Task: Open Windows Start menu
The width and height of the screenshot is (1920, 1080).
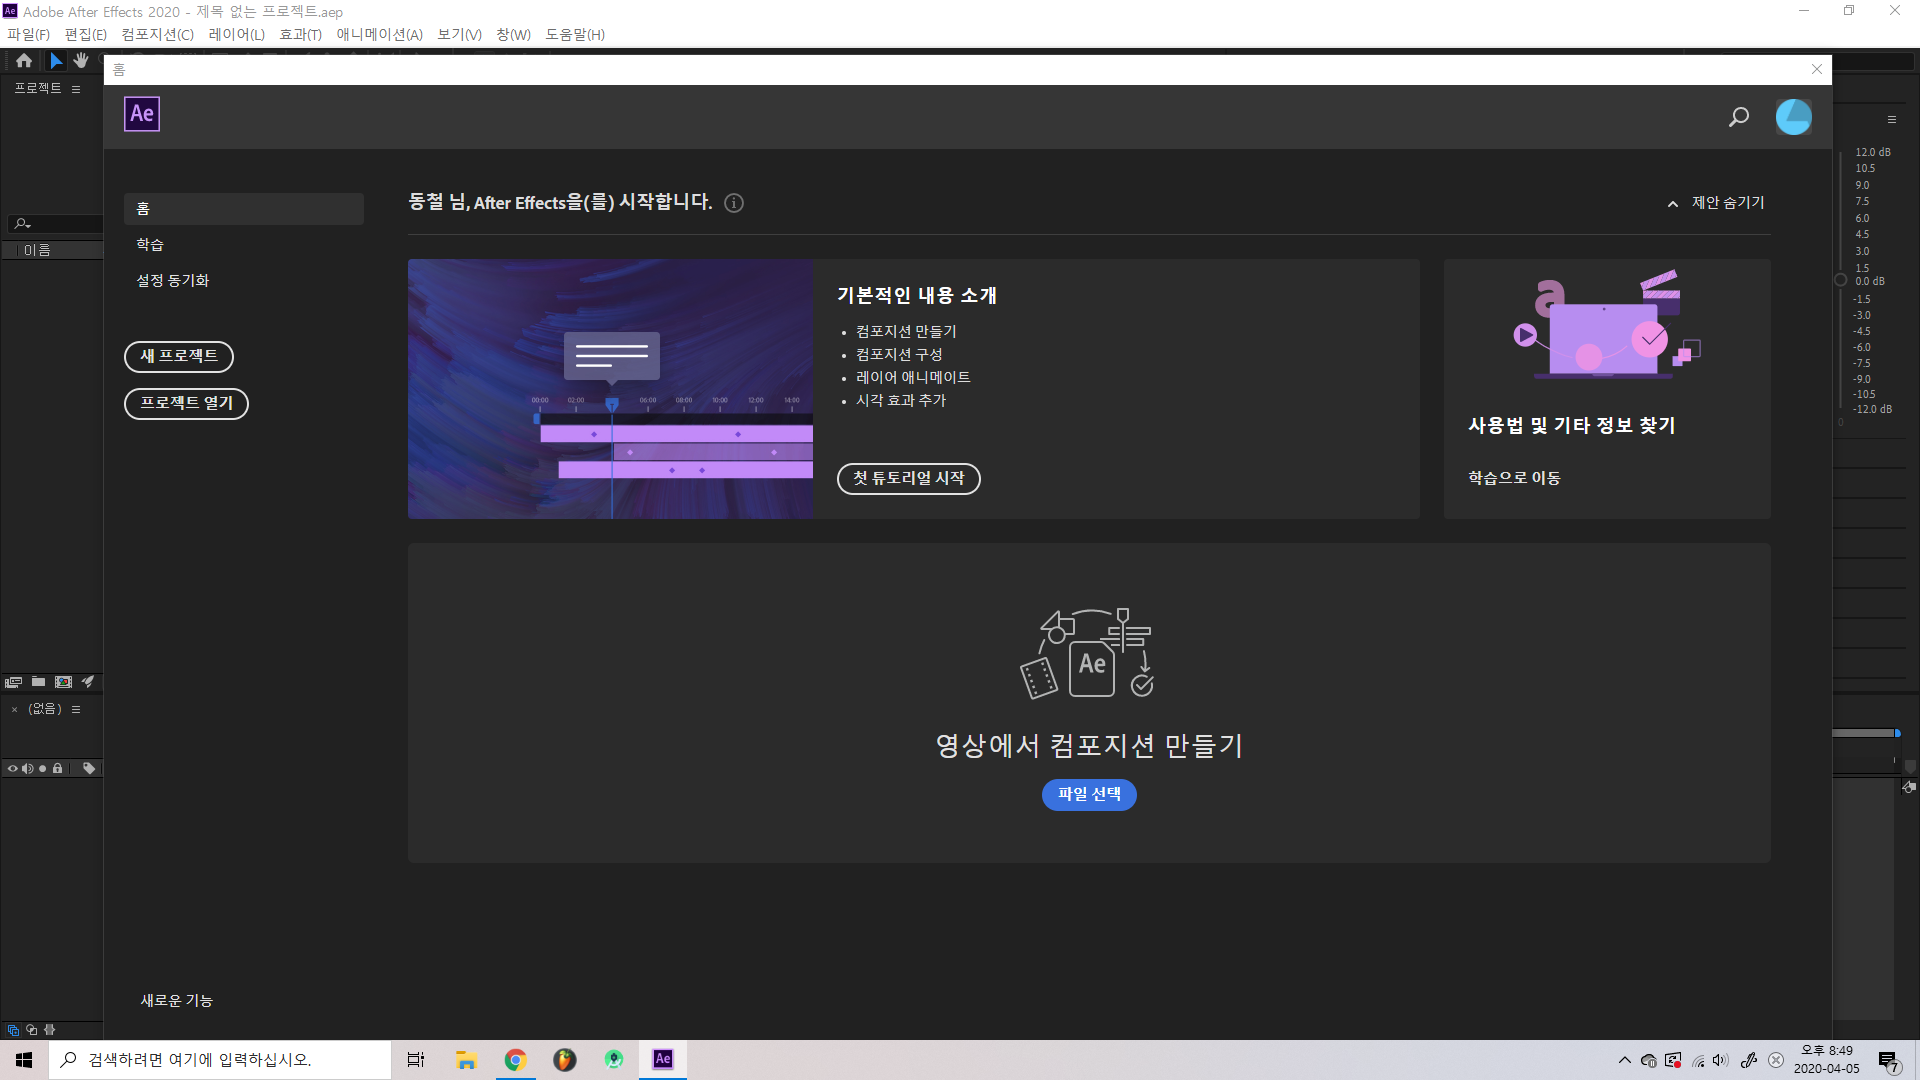Action: pyautogui.click(x=24, y=1060)
